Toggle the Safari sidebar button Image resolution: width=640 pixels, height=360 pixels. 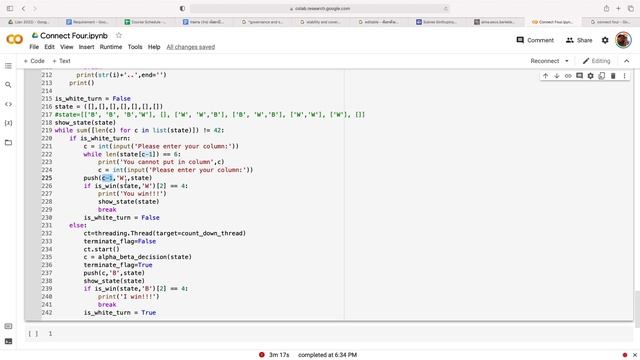pos(10,9)
